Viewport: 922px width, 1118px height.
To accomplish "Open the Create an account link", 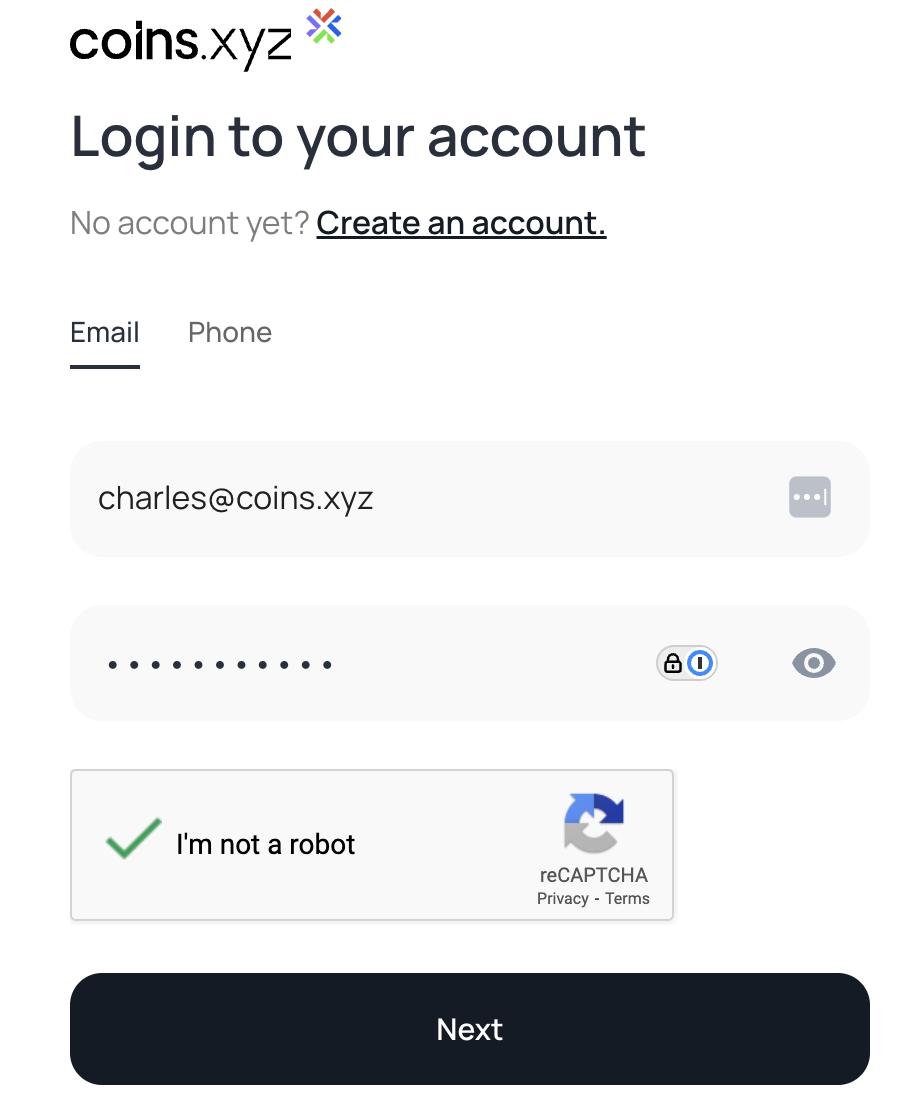I will 461,223.
